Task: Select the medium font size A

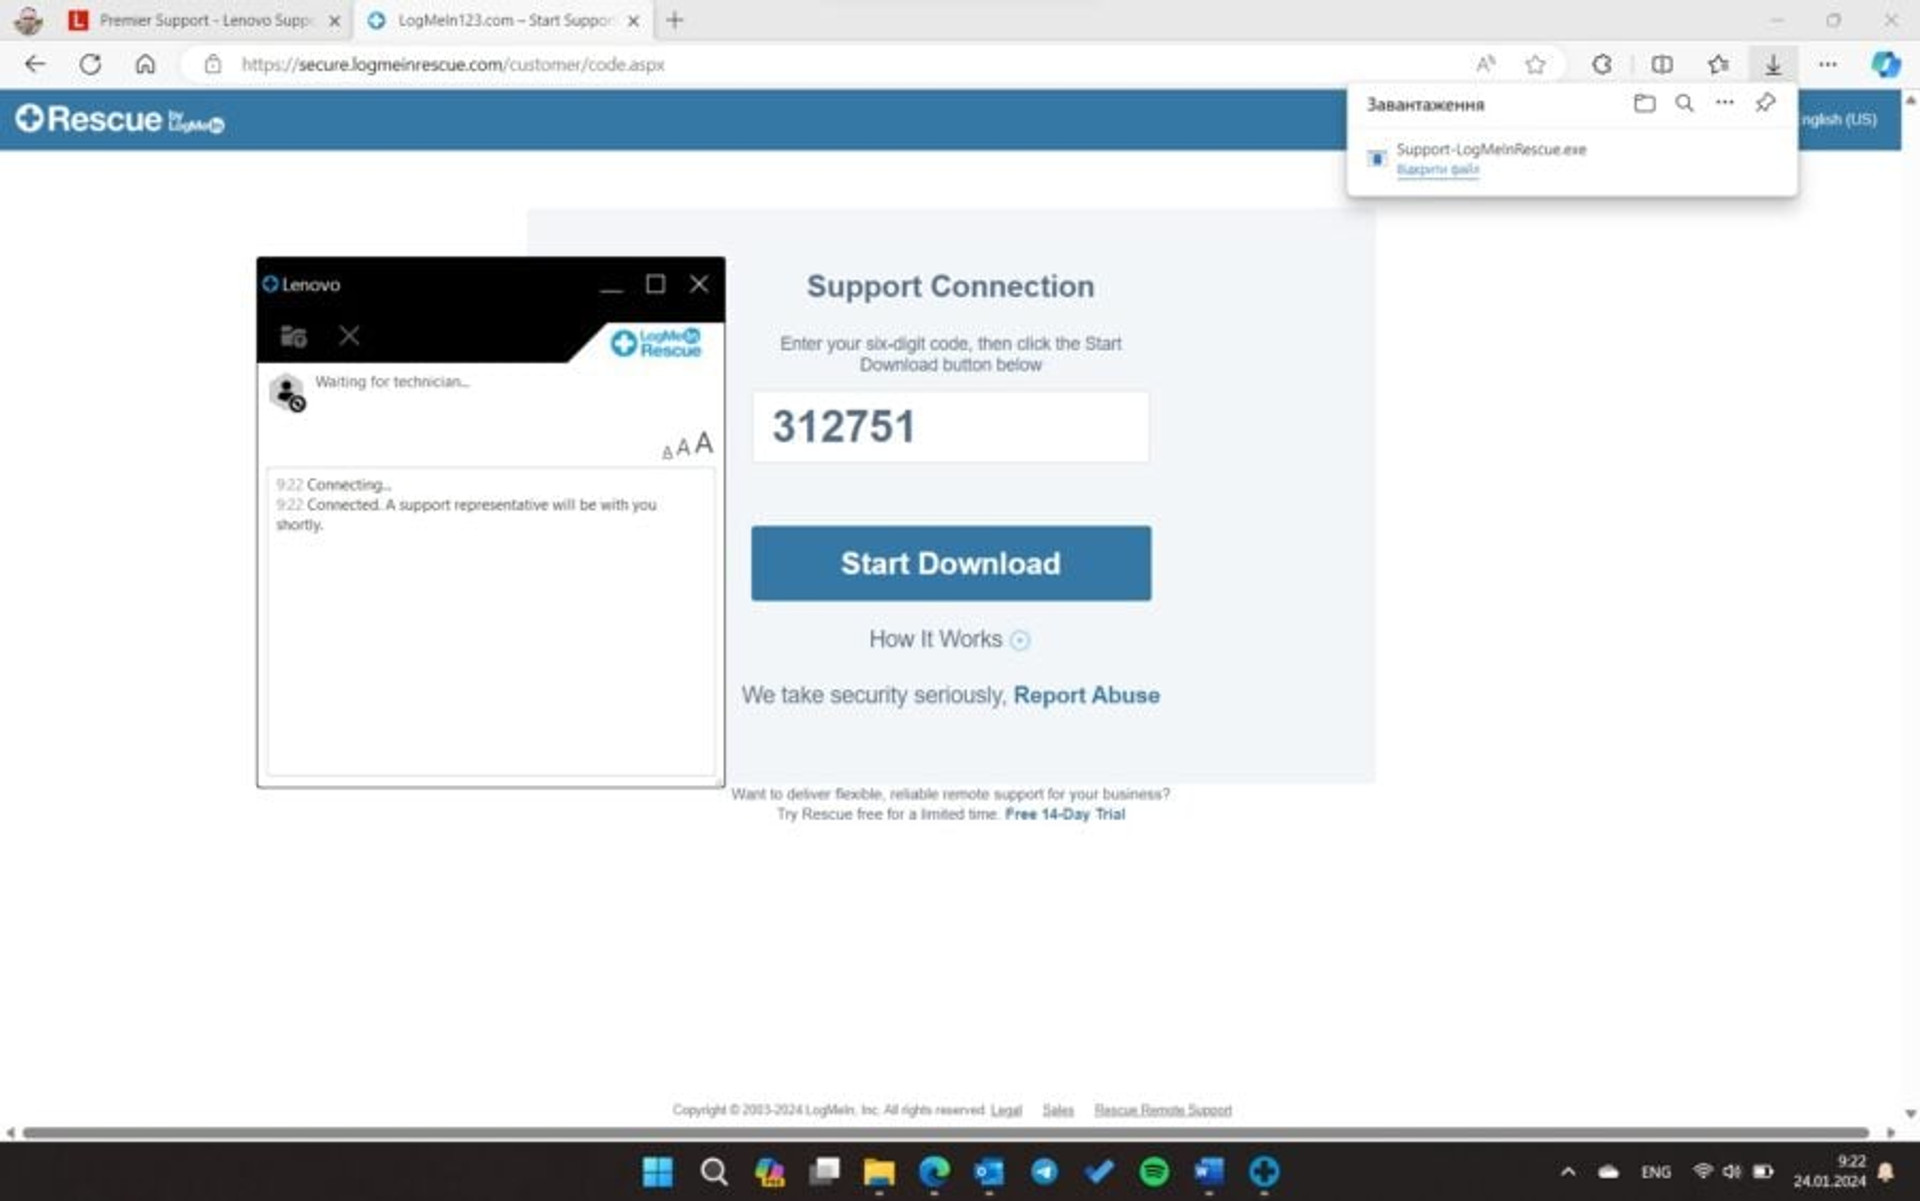Action: click(683, 448)
